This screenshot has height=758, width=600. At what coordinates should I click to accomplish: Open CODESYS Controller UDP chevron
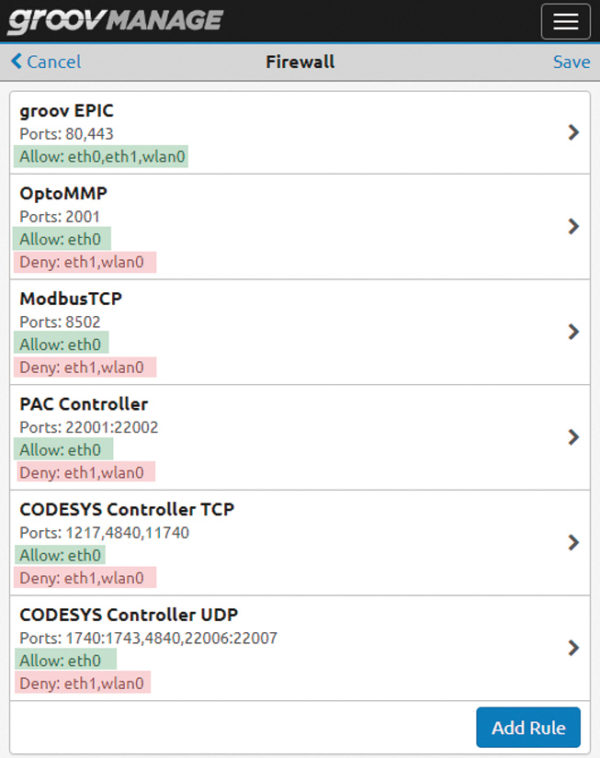[573, 648]
